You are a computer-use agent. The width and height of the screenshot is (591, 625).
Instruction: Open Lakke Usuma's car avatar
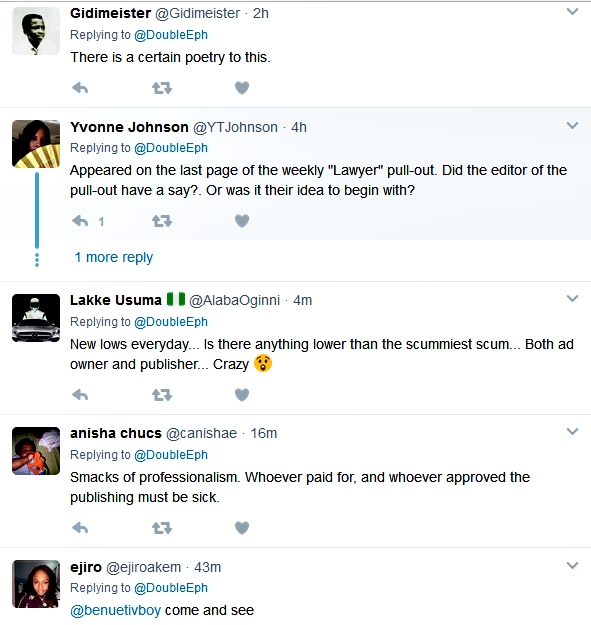tap(36, 318)
